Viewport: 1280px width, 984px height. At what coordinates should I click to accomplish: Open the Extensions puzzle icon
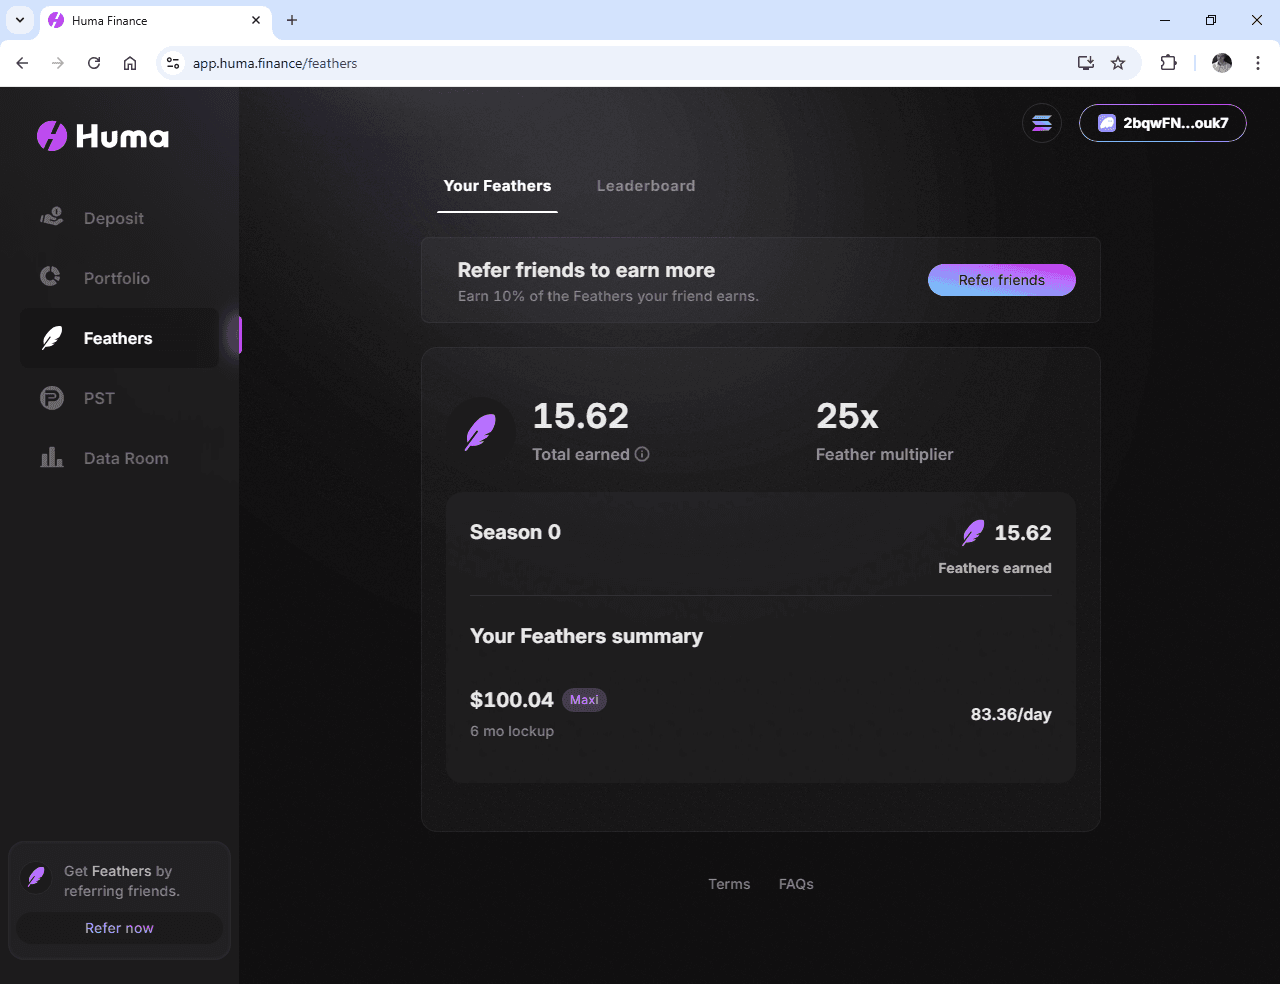pos(1168,63)
